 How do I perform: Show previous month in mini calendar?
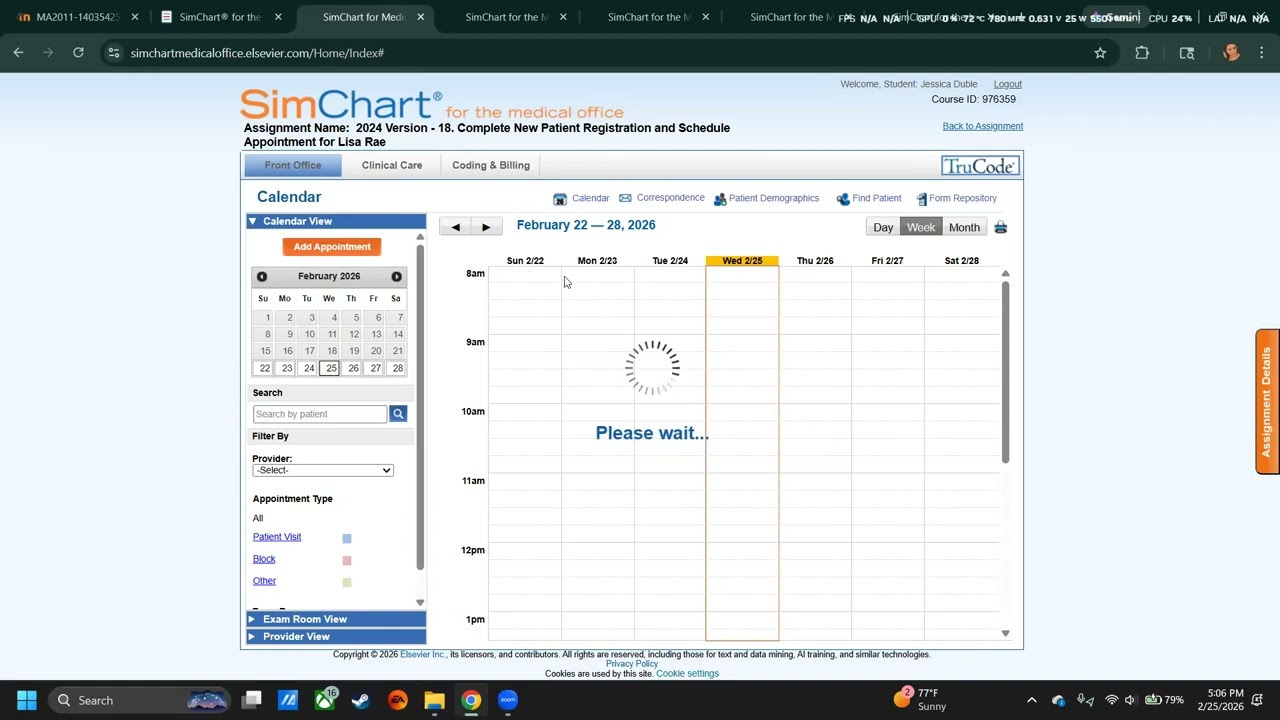click(262, 277)
